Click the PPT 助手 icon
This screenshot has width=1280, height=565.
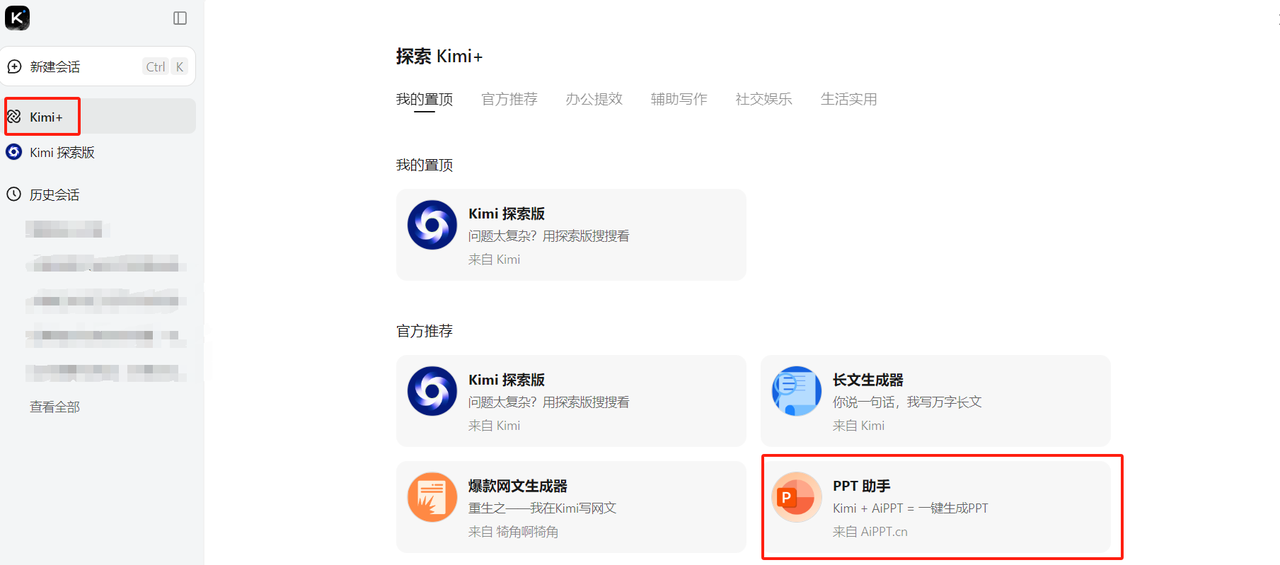click(797, 497)
